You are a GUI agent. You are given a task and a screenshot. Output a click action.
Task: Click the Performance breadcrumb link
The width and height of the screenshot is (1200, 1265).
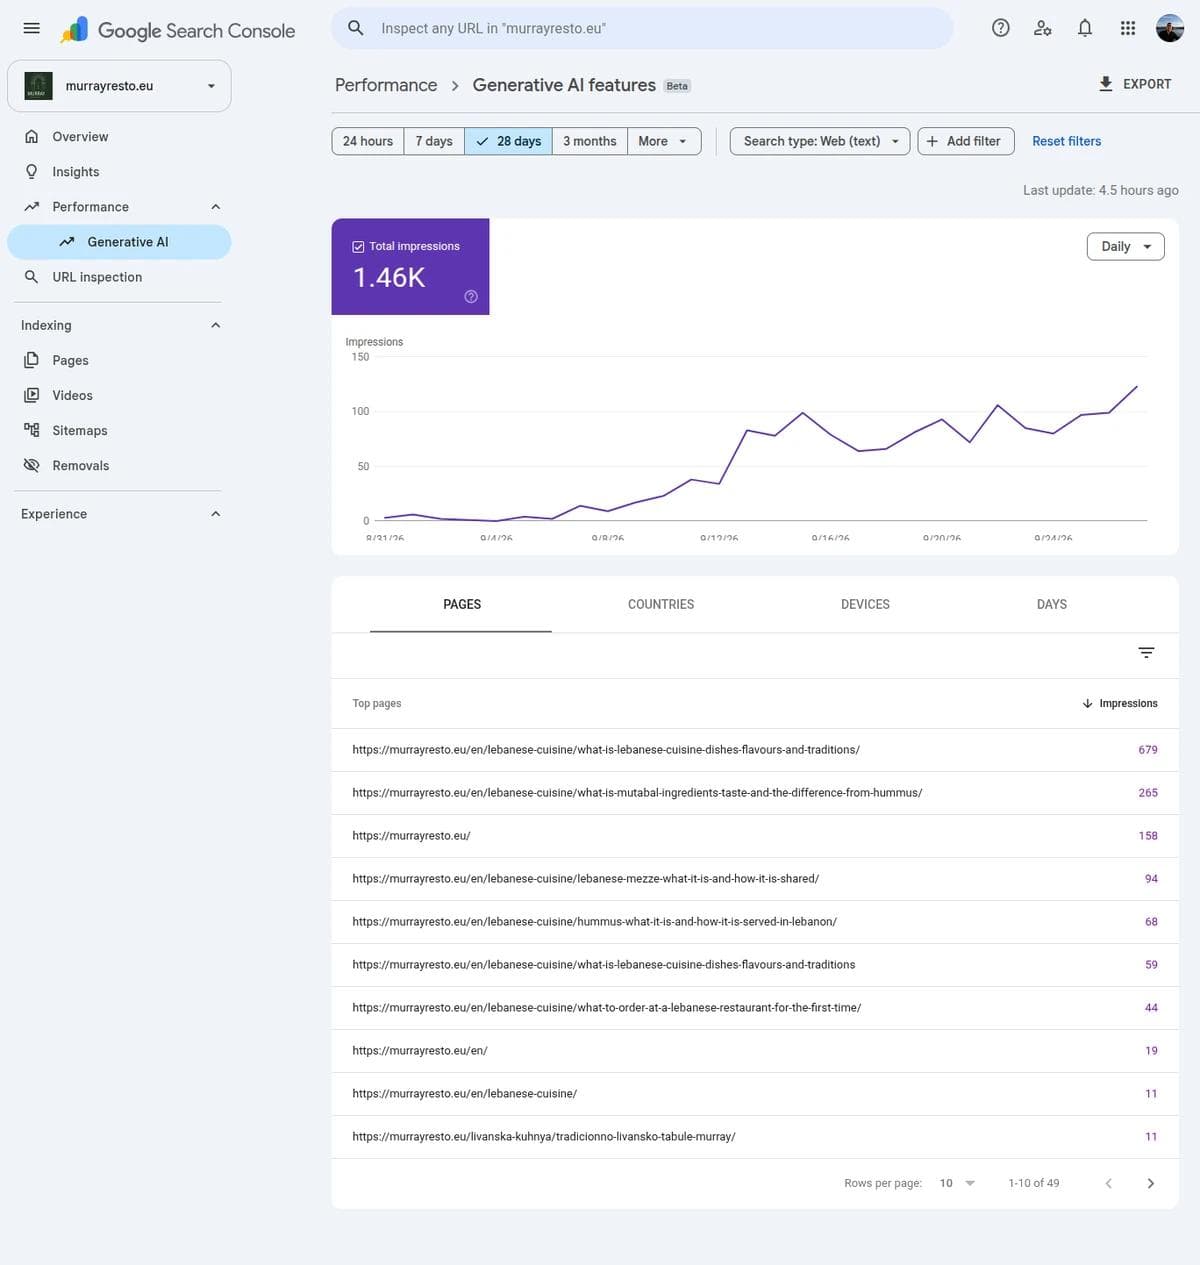tap(386, 85)
